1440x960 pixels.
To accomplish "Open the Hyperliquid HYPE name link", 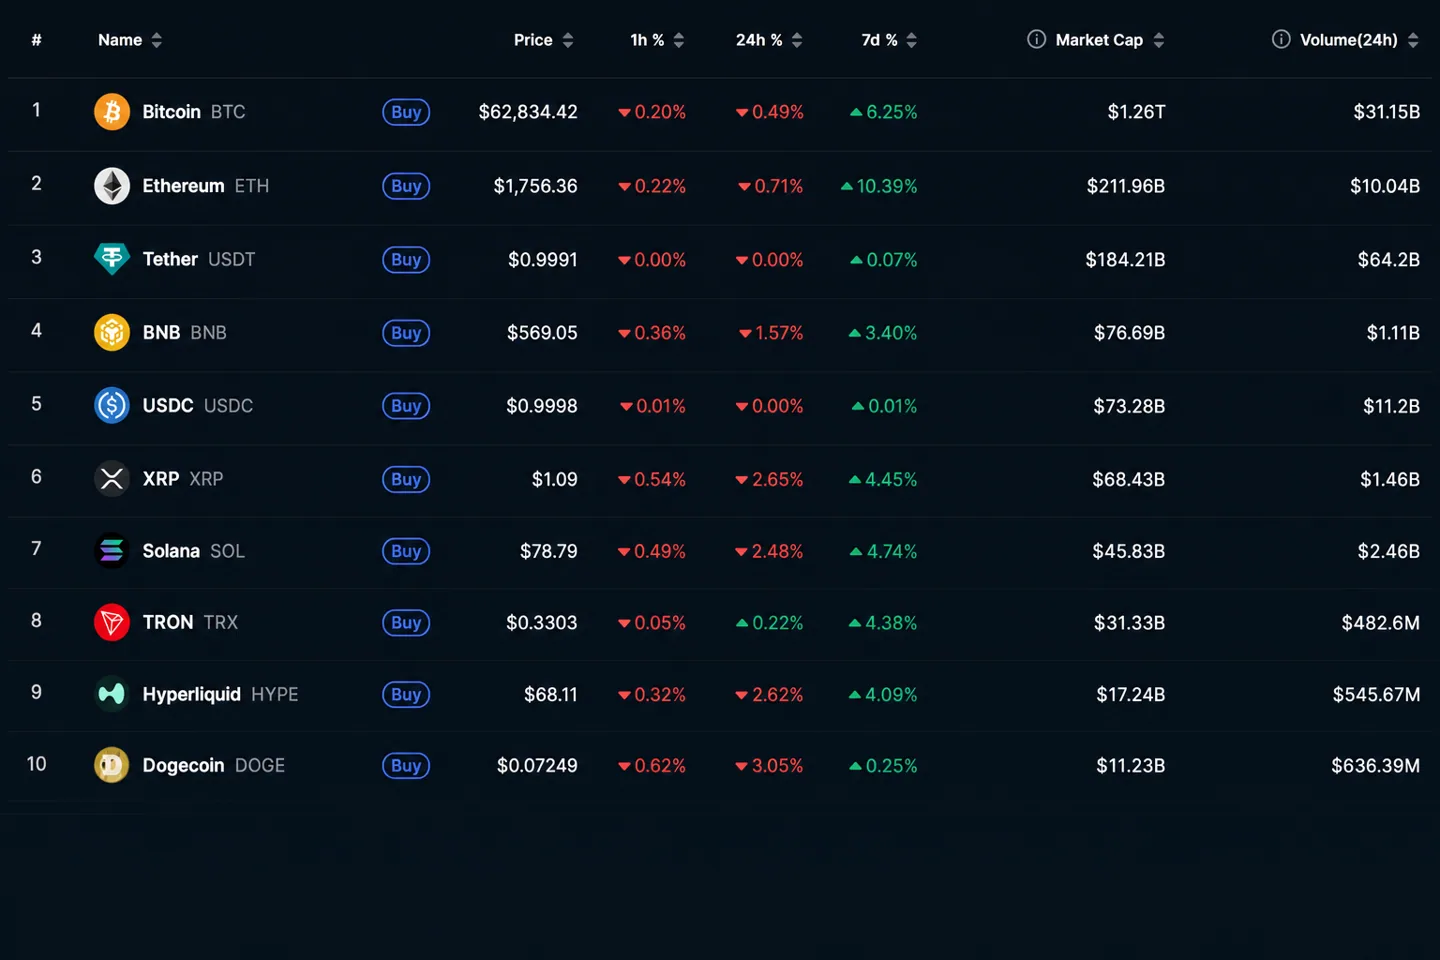I will click(220, 694).
